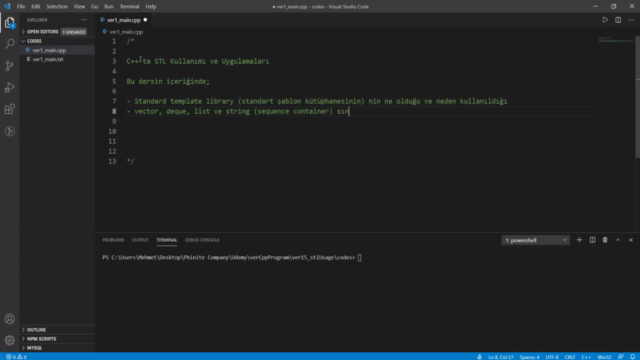Viewport: 640px width, 360px height.
Task: Open the notifications bell in status bar
Action: coord(632,357)
